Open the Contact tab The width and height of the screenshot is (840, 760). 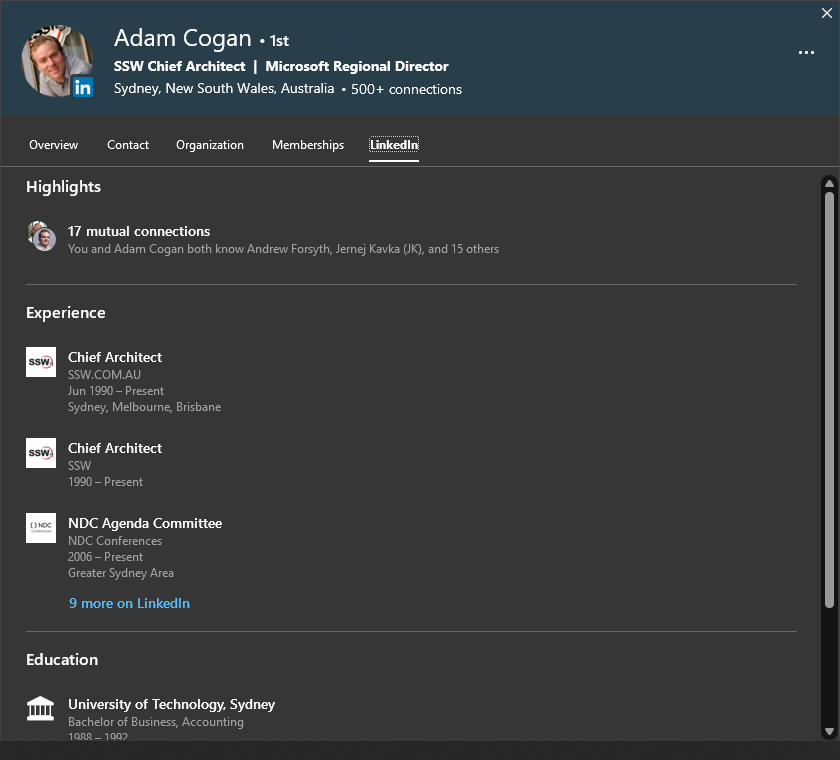[128, 145]
